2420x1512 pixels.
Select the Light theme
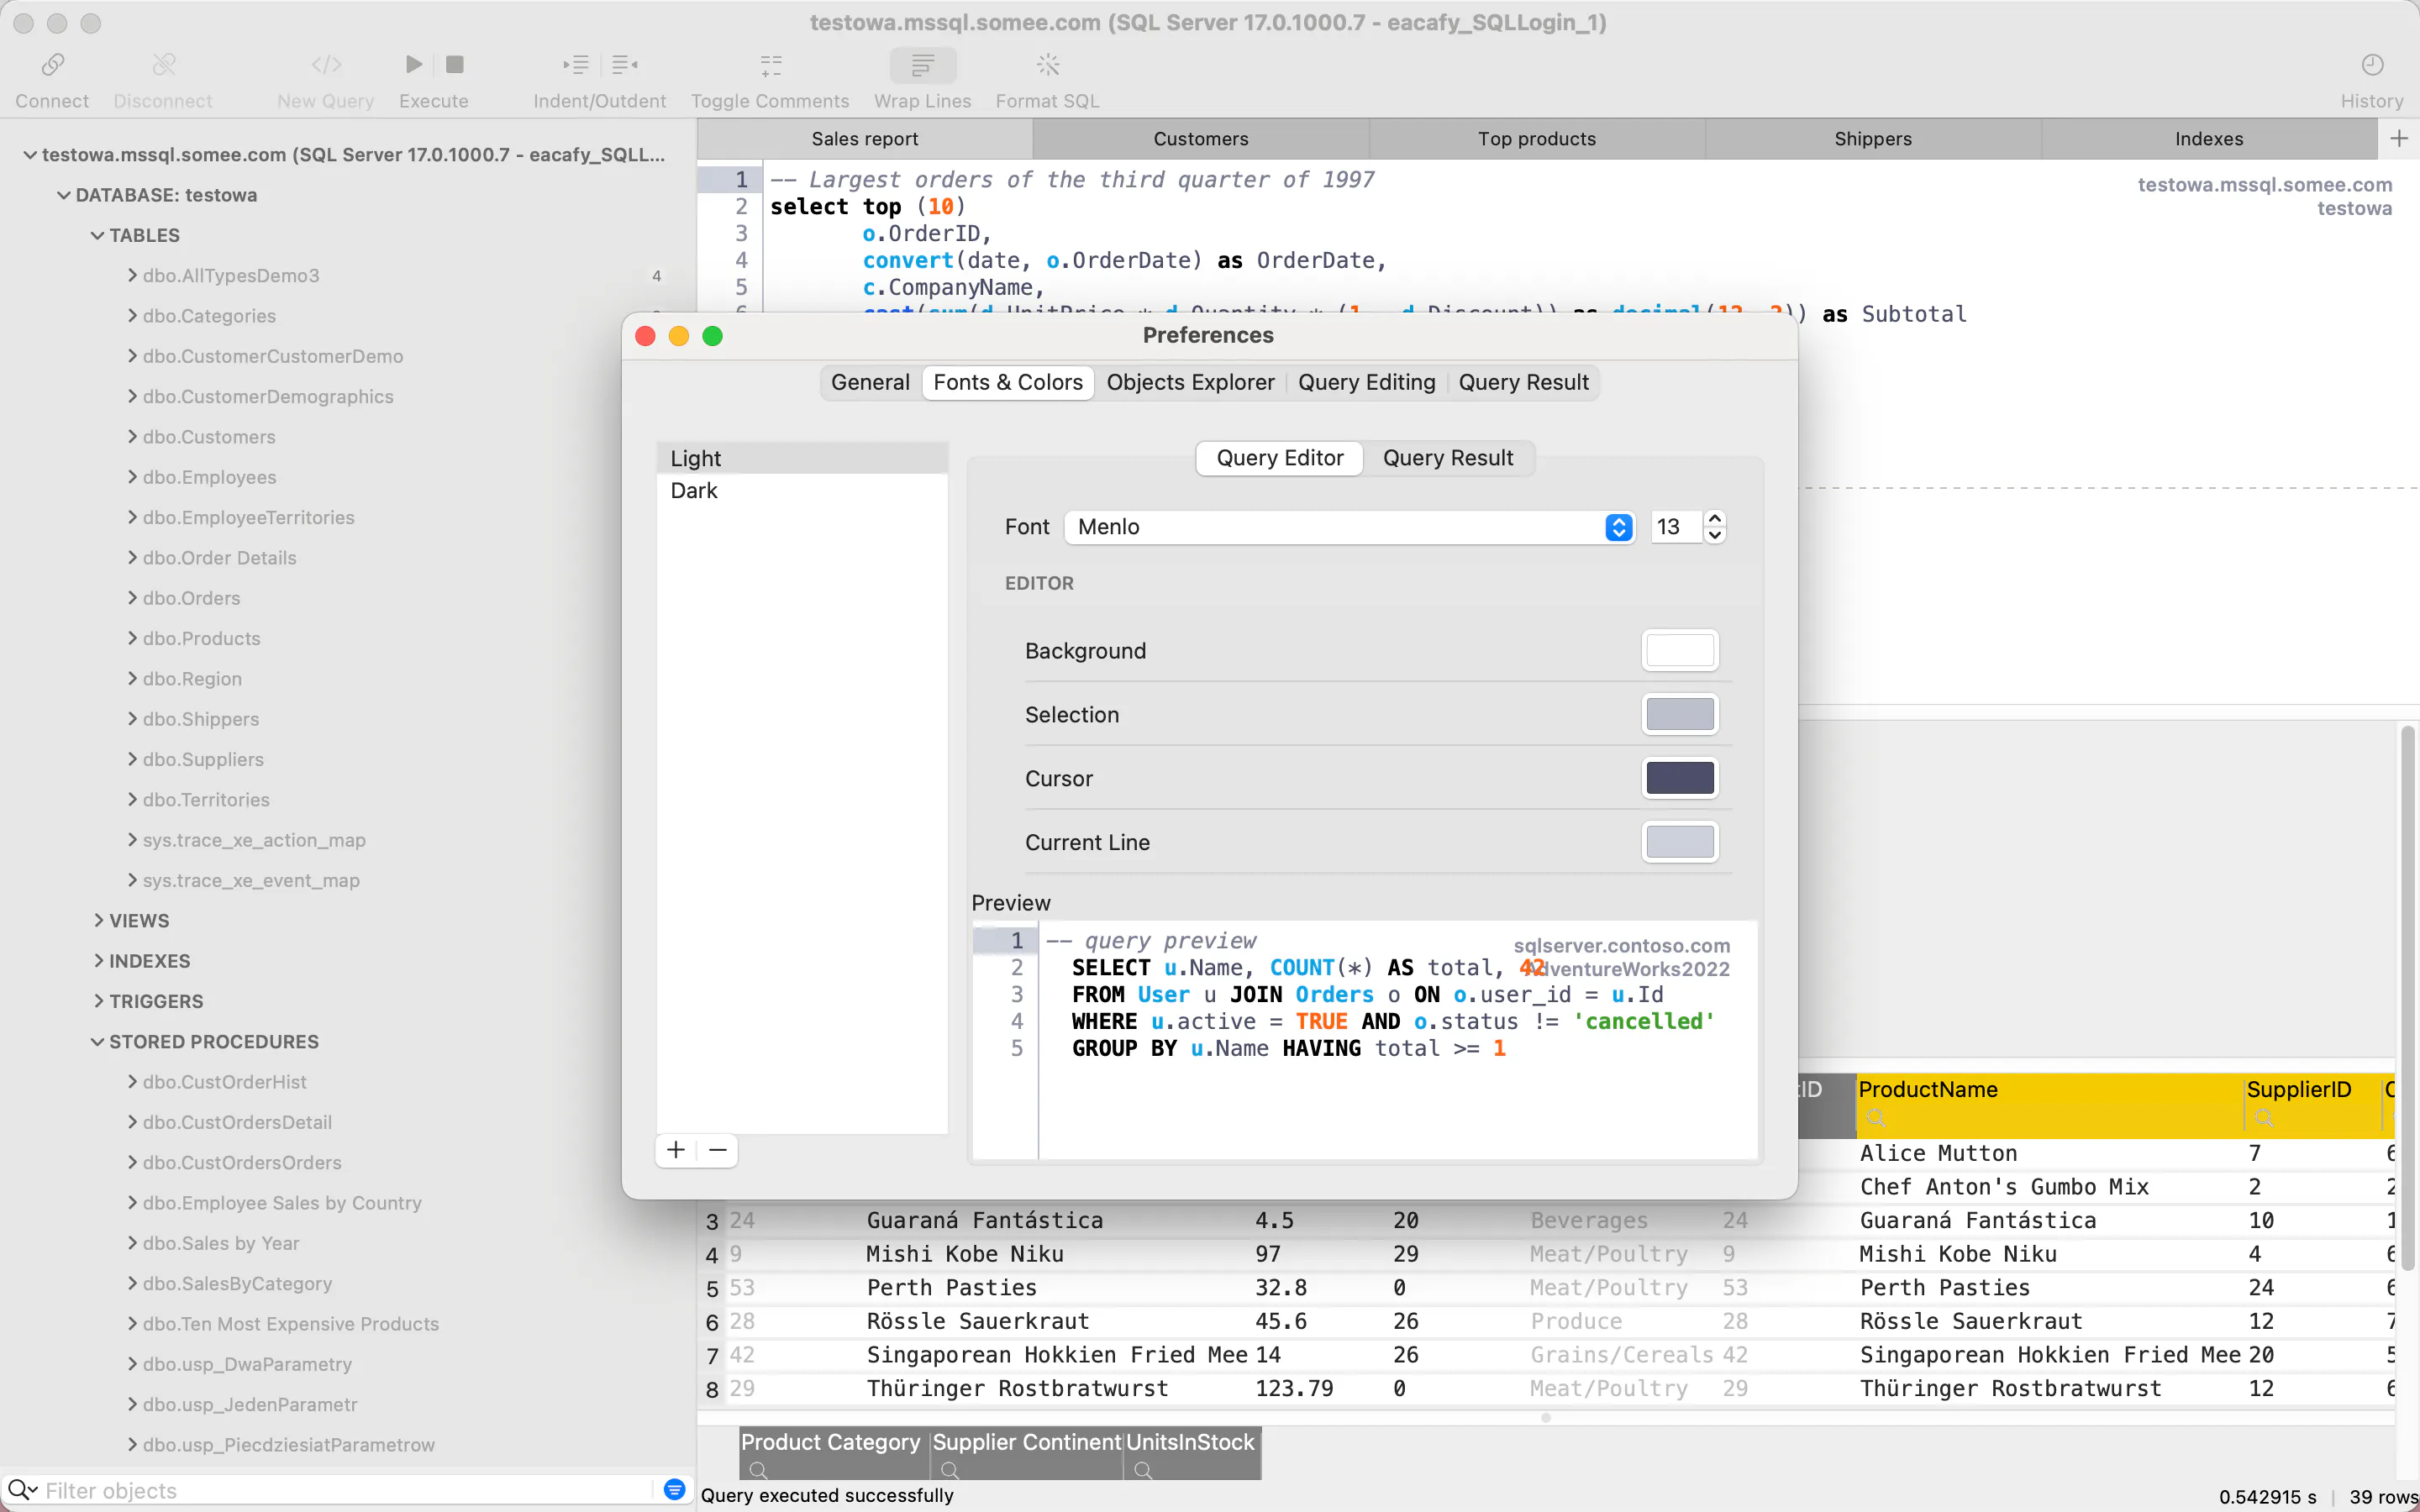(x=802, y=458)
